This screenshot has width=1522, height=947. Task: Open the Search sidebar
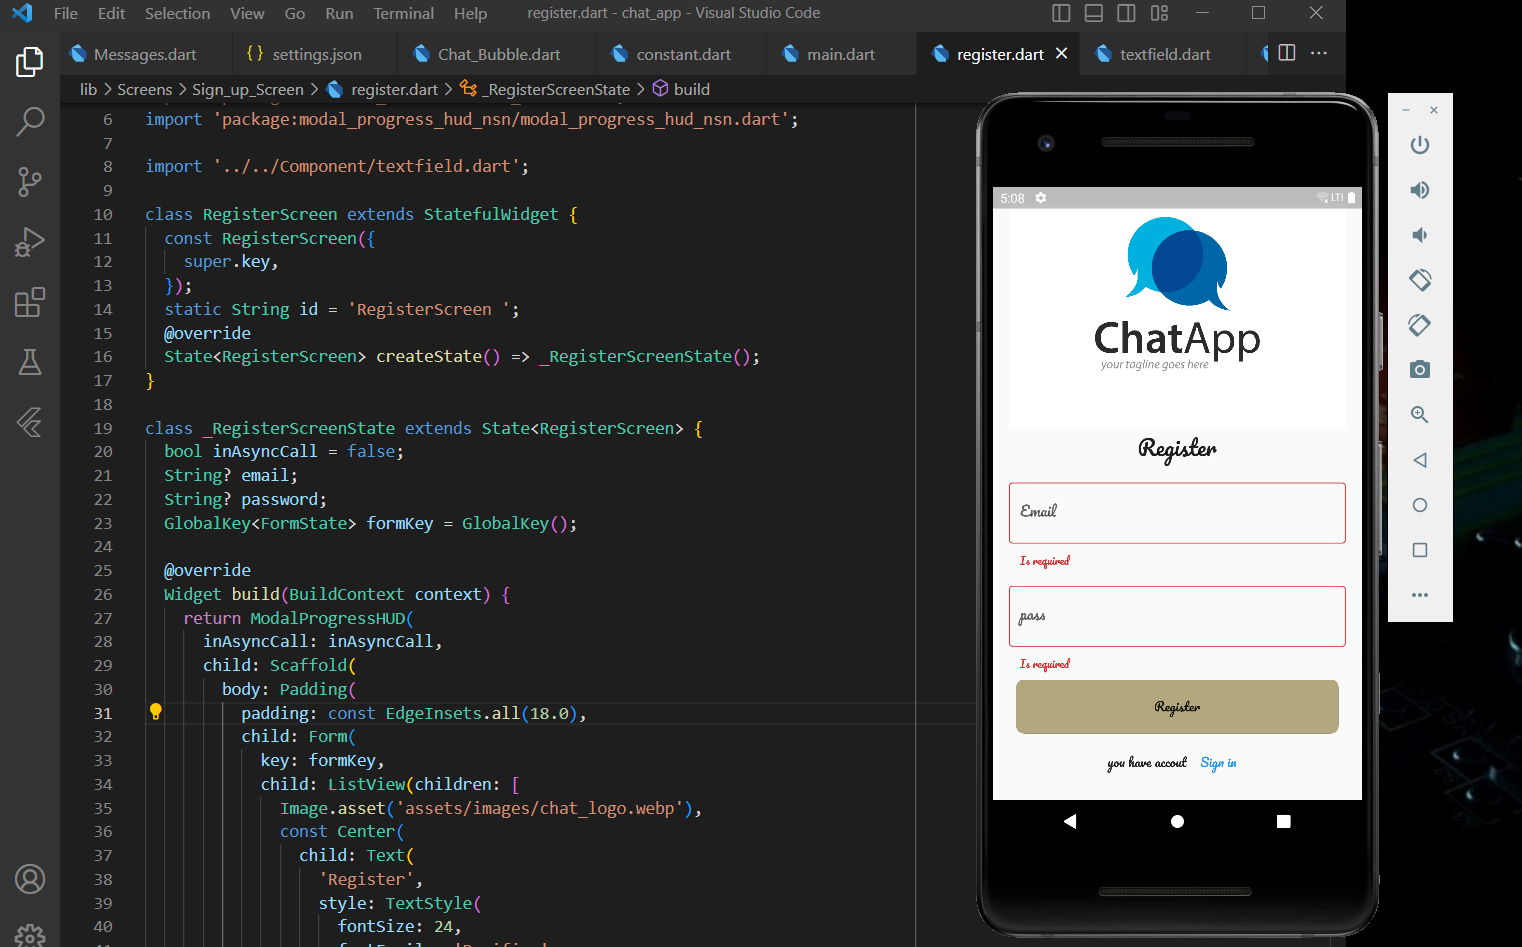[30, 121]
